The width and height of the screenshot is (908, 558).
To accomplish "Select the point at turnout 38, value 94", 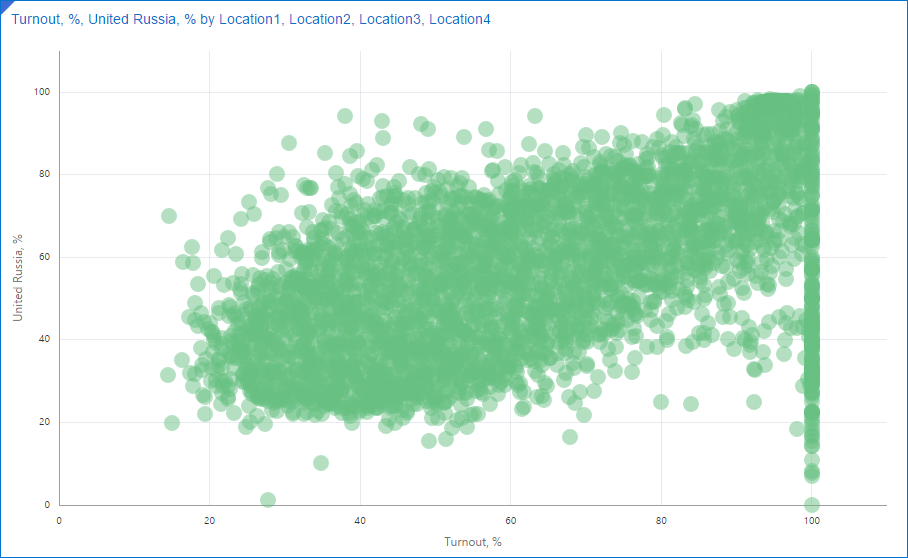I will [345, 116].
